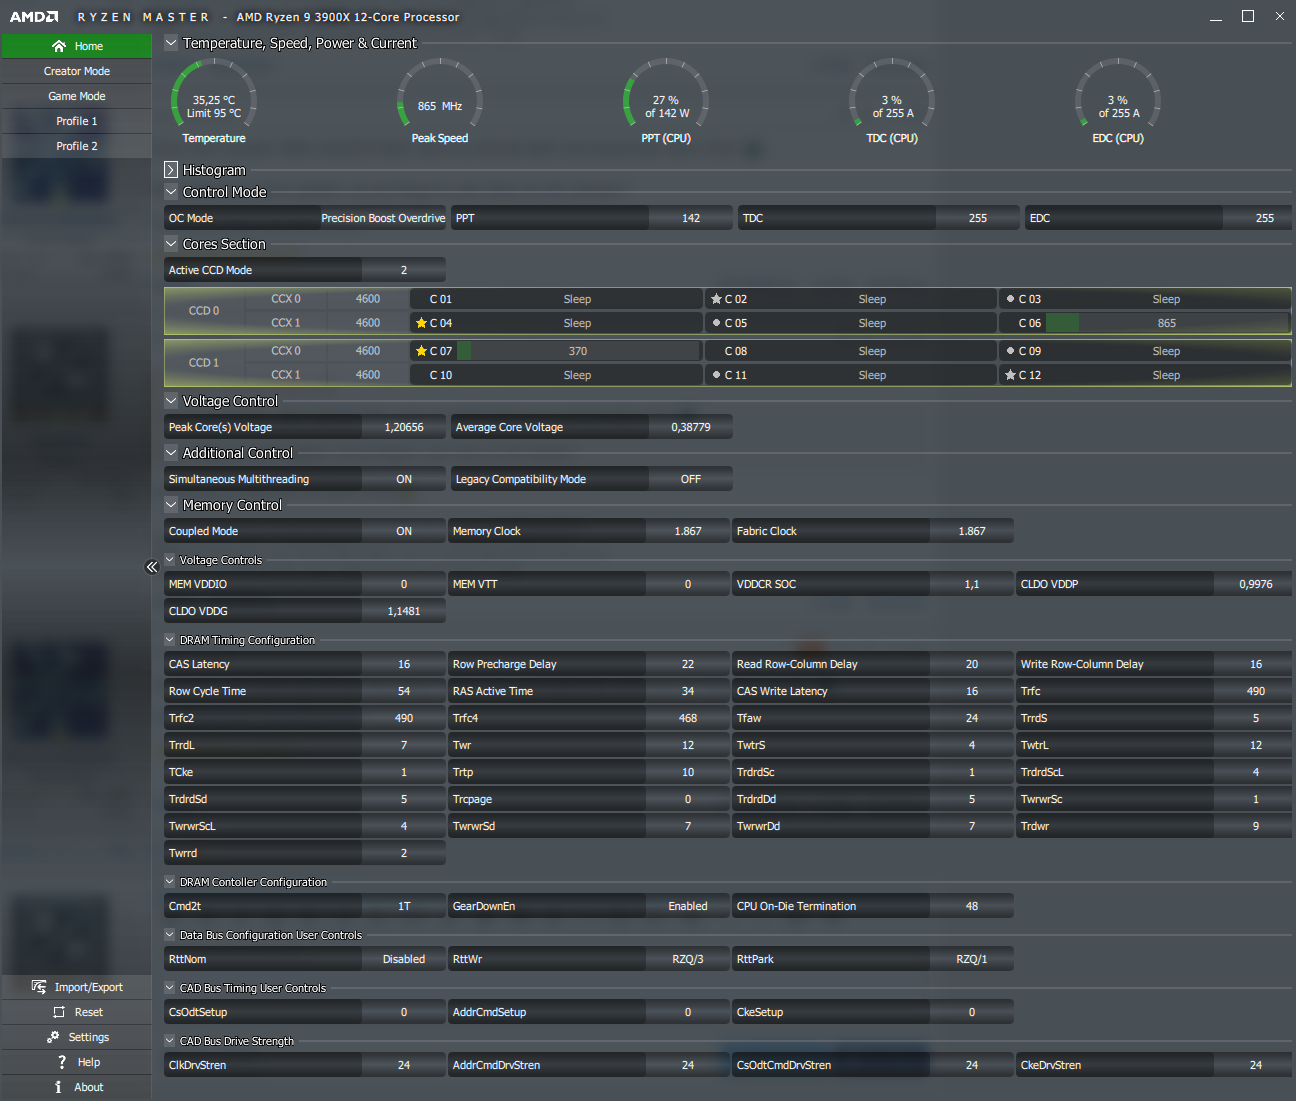The height and width of the screenshot is (1101, 1296).
Task: Switch to Creator Mode
Action: [77, 71]
